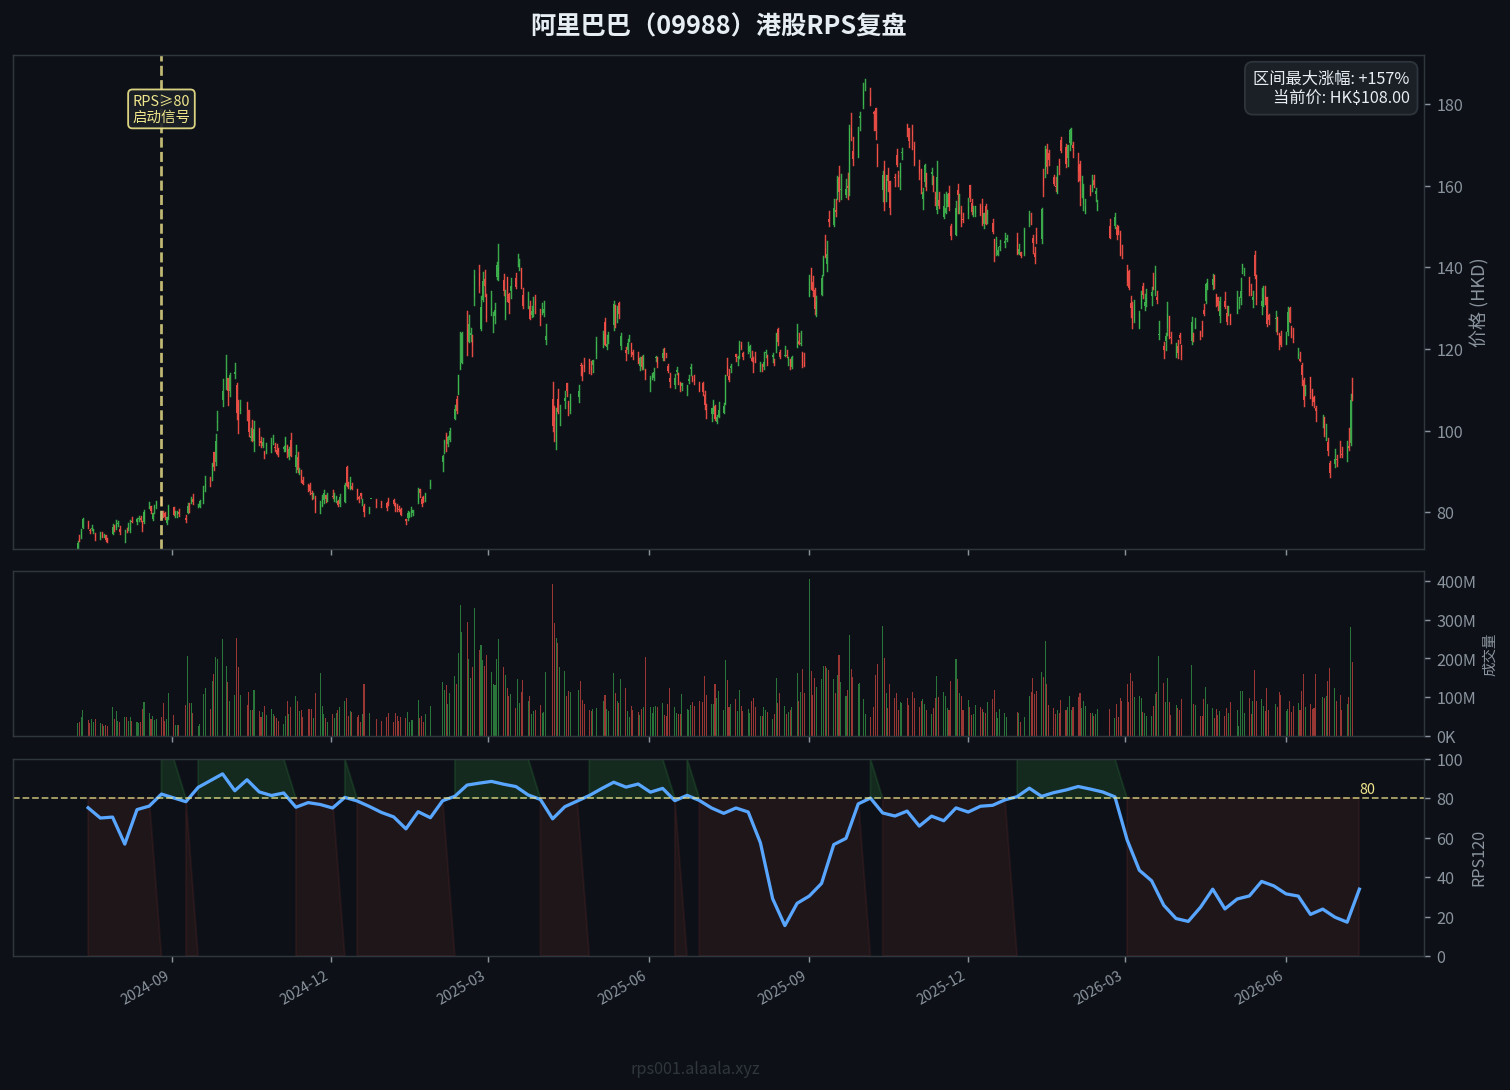Select the 160 price axis tick
Viewport: 1510px width, 1090px height.
click(x=1449, y=187)
